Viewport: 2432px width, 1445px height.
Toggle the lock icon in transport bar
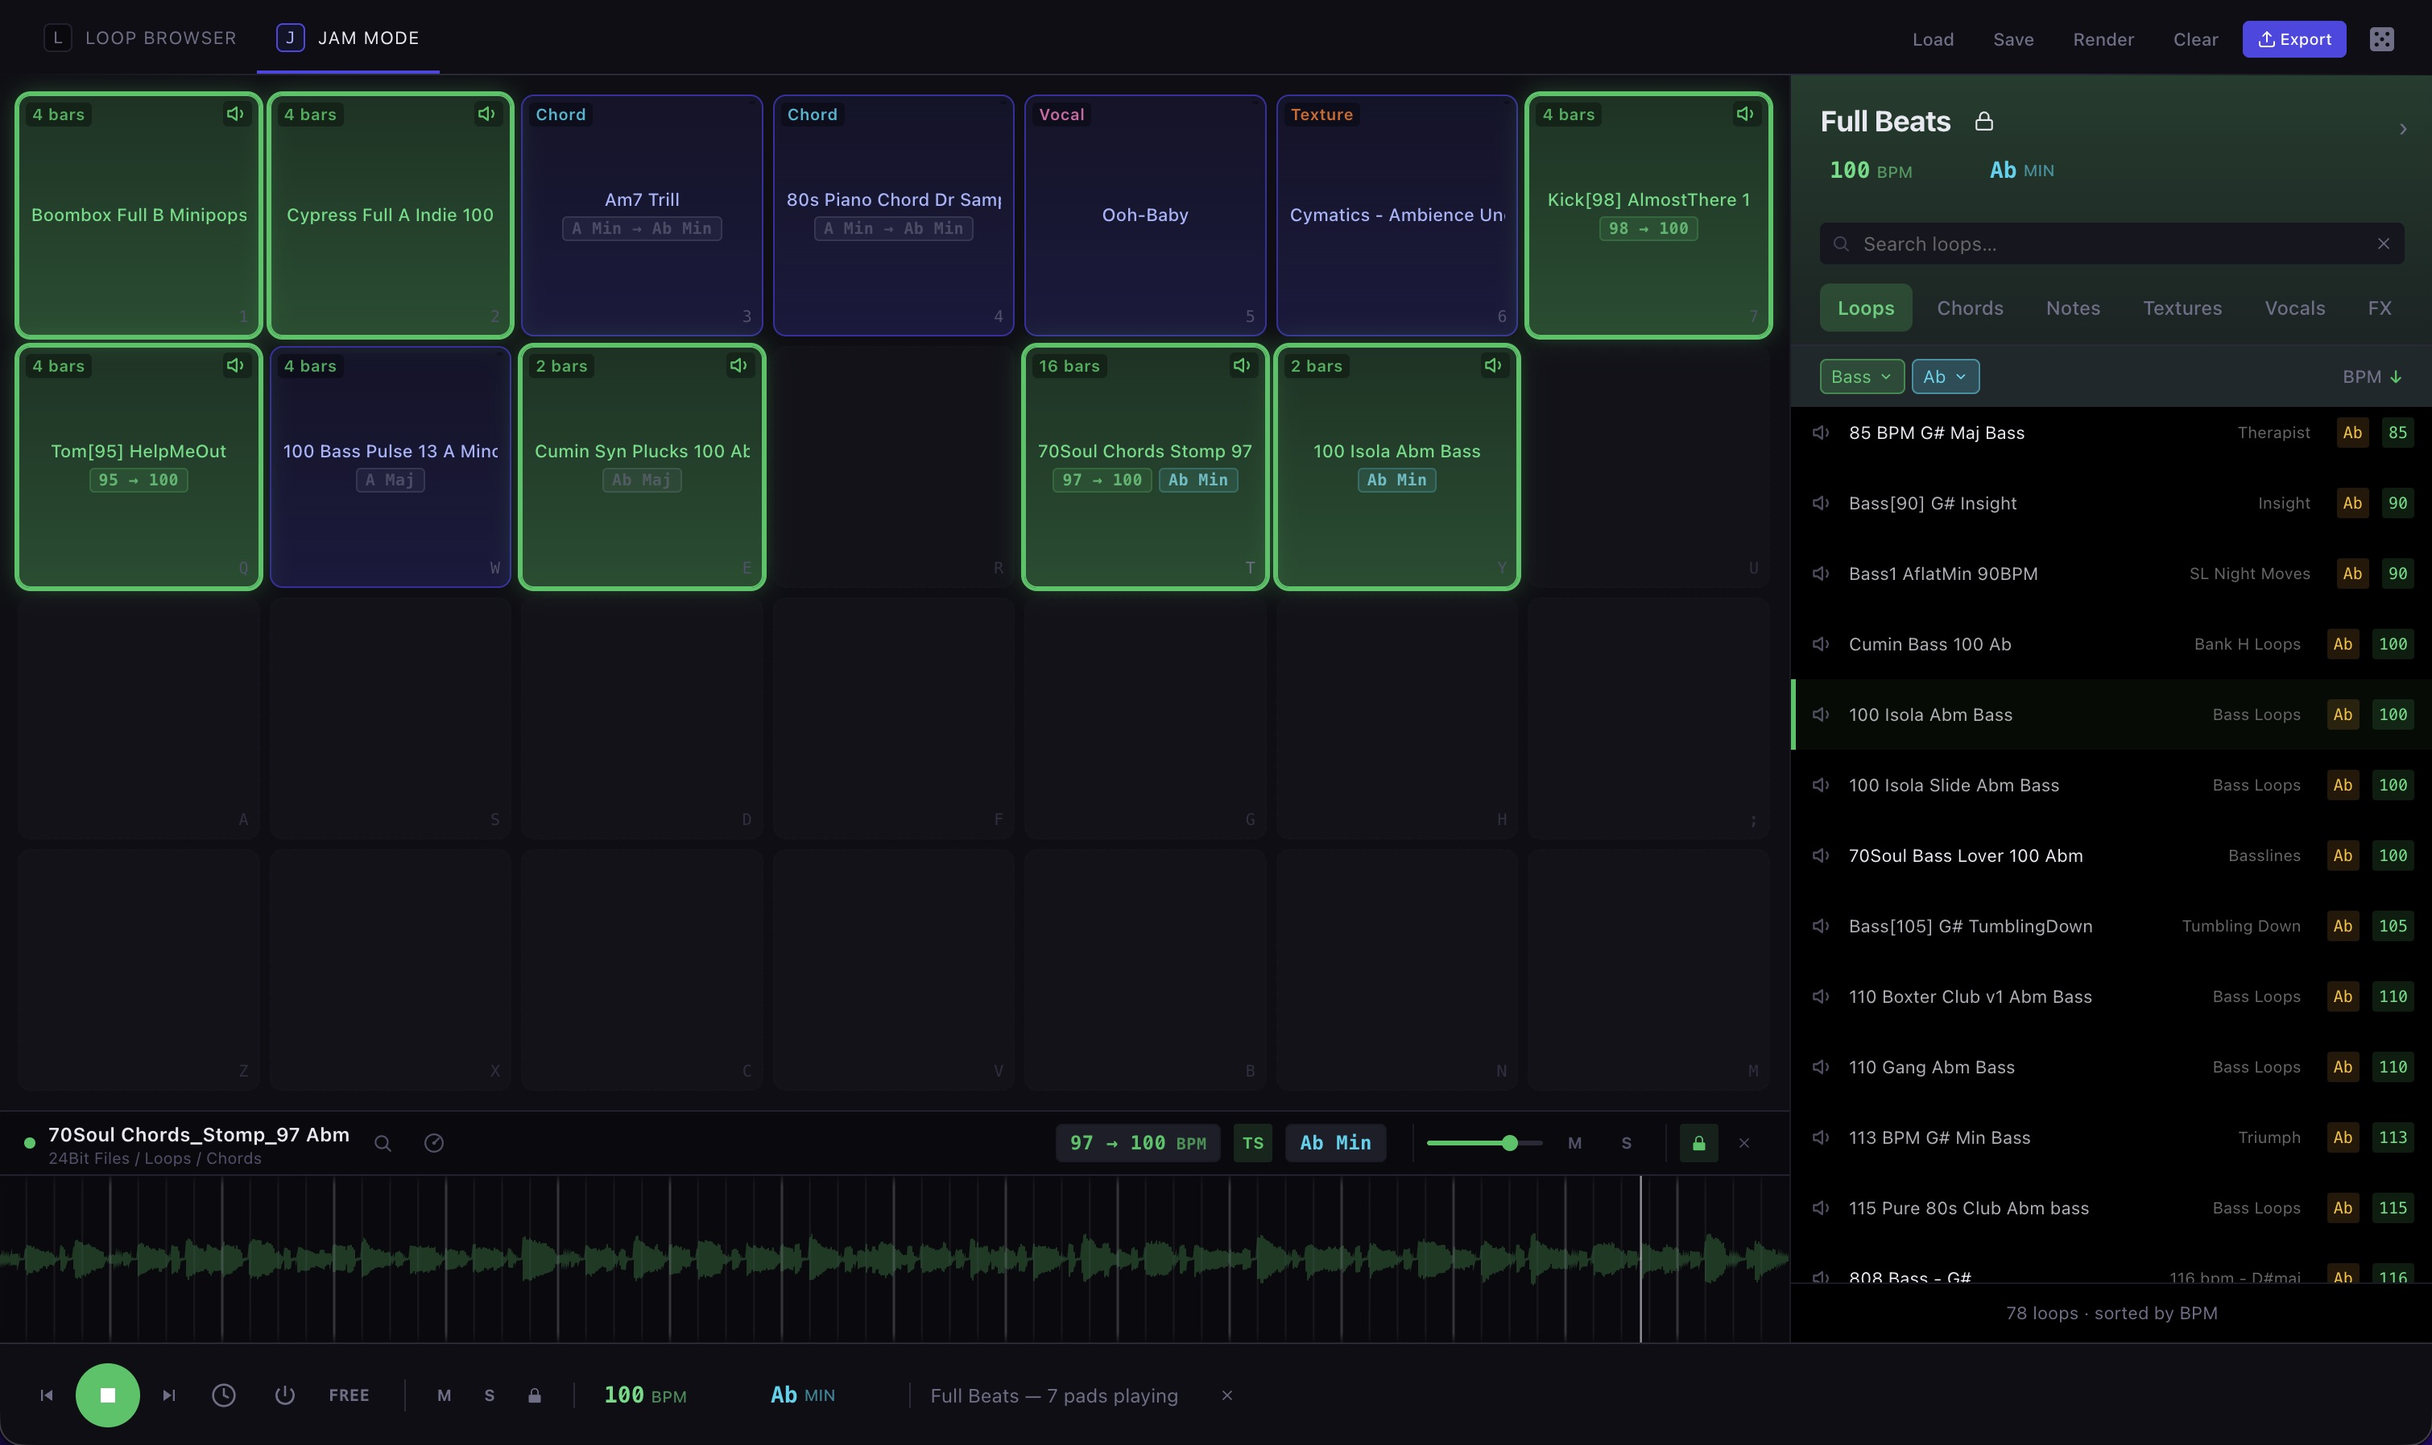[x=534, y=1395]
